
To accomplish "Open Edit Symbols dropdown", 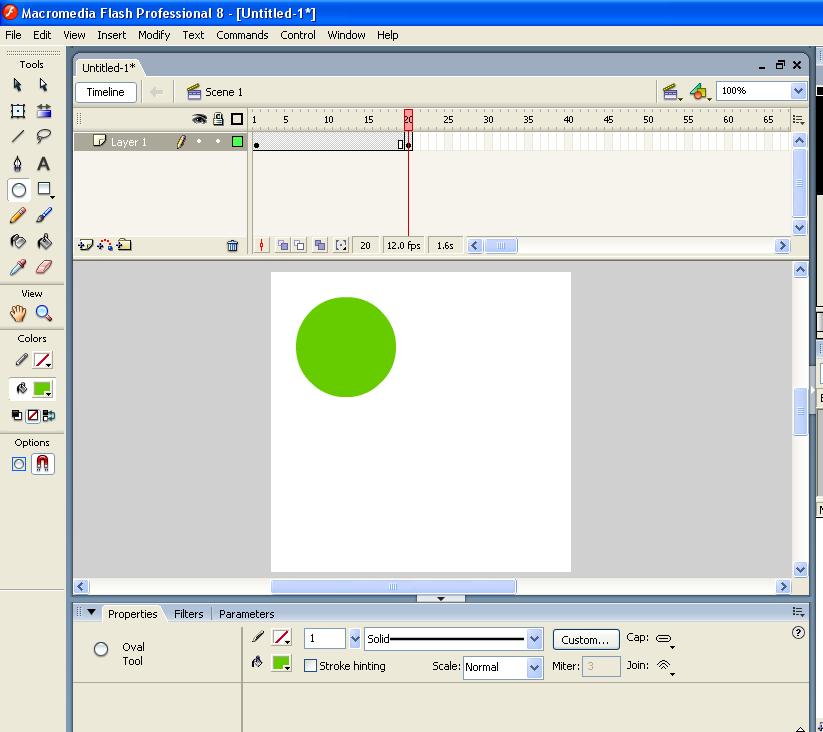I will point(701,92).
